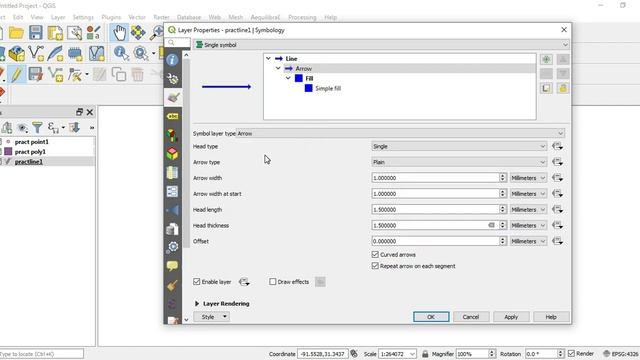Create a new GeoPackage layer
This screenshot has width=640, height=360.
(x=16, y=53)
